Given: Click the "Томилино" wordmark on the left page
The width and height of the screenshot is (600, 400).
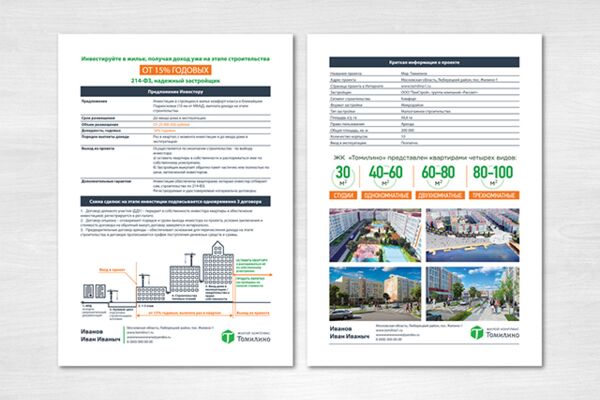Looking at the screenshot, I should point(253,339).
